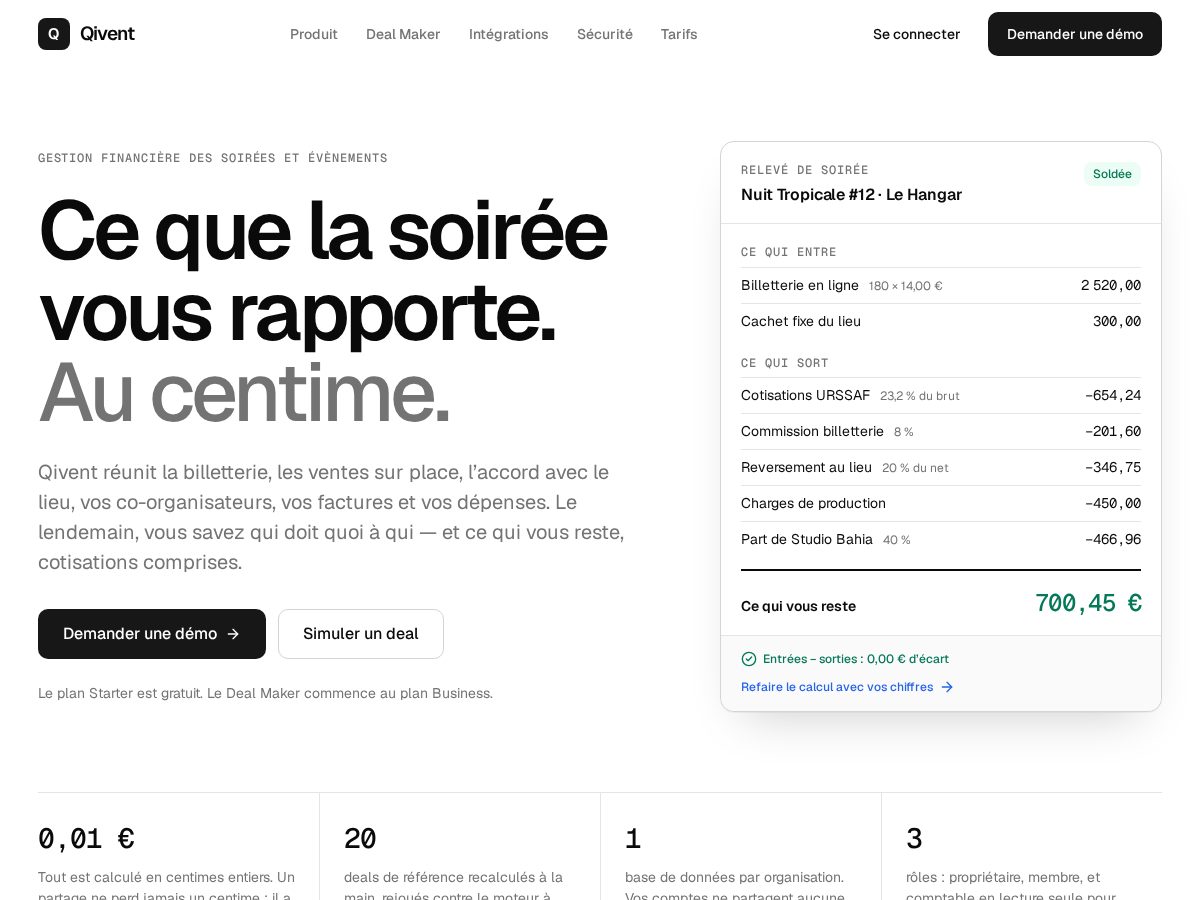Screen dimensions: 1200x900
Task: Click the Entrées – sorties 0,00 € d'écart text
Action: coord(856,659)
